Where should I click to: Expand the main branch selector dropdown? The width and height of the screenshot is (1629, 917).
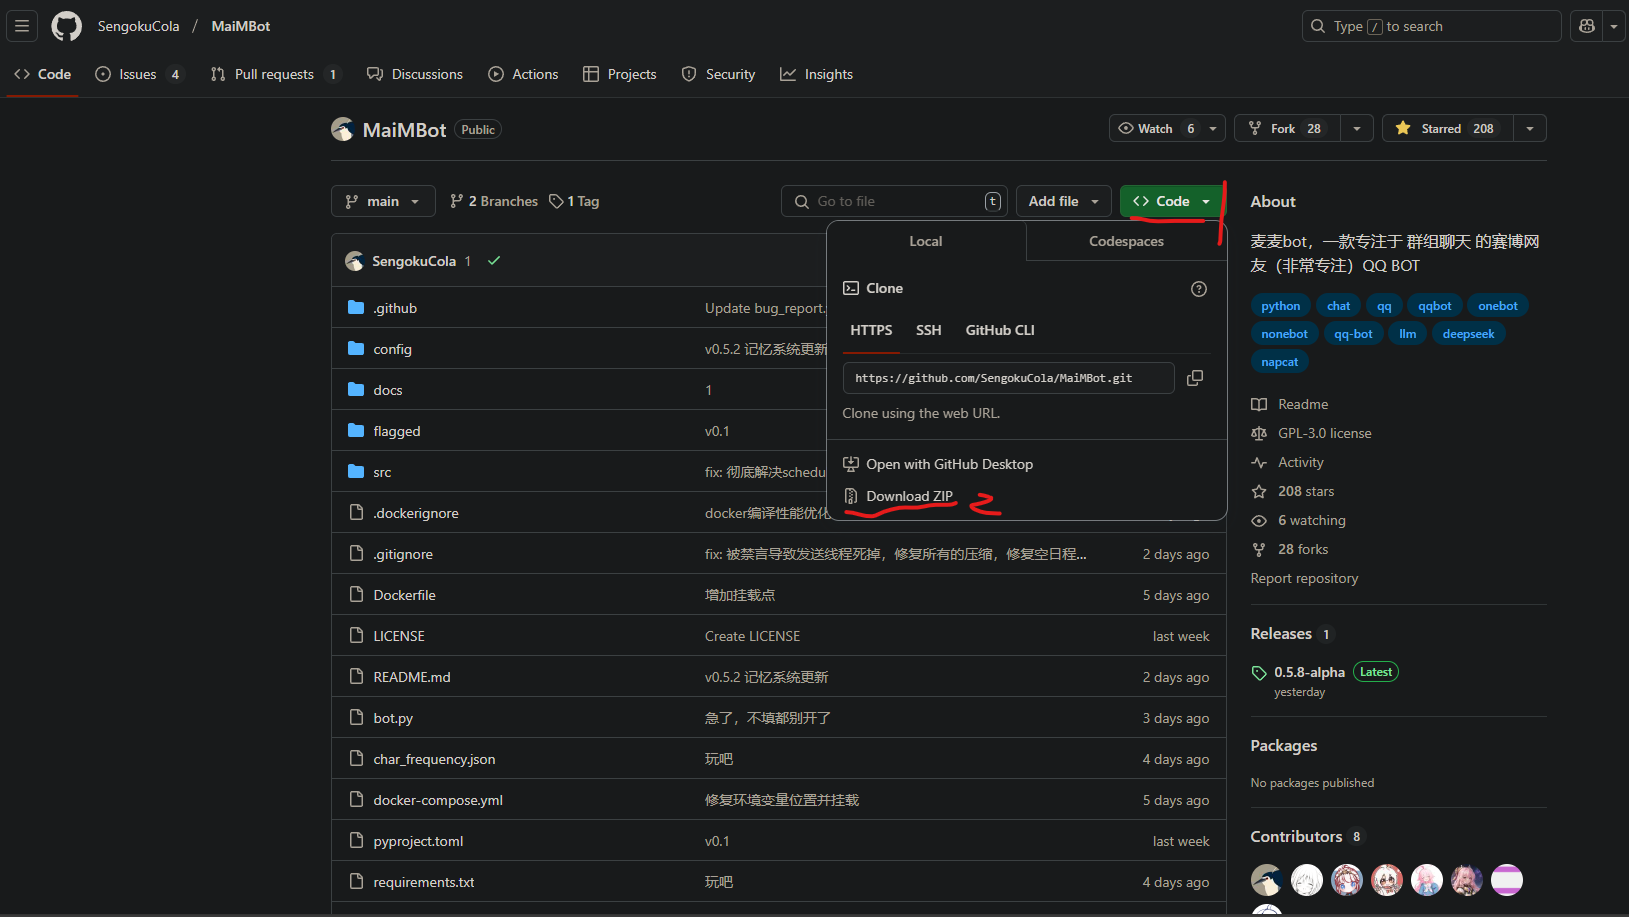point(383,201)
